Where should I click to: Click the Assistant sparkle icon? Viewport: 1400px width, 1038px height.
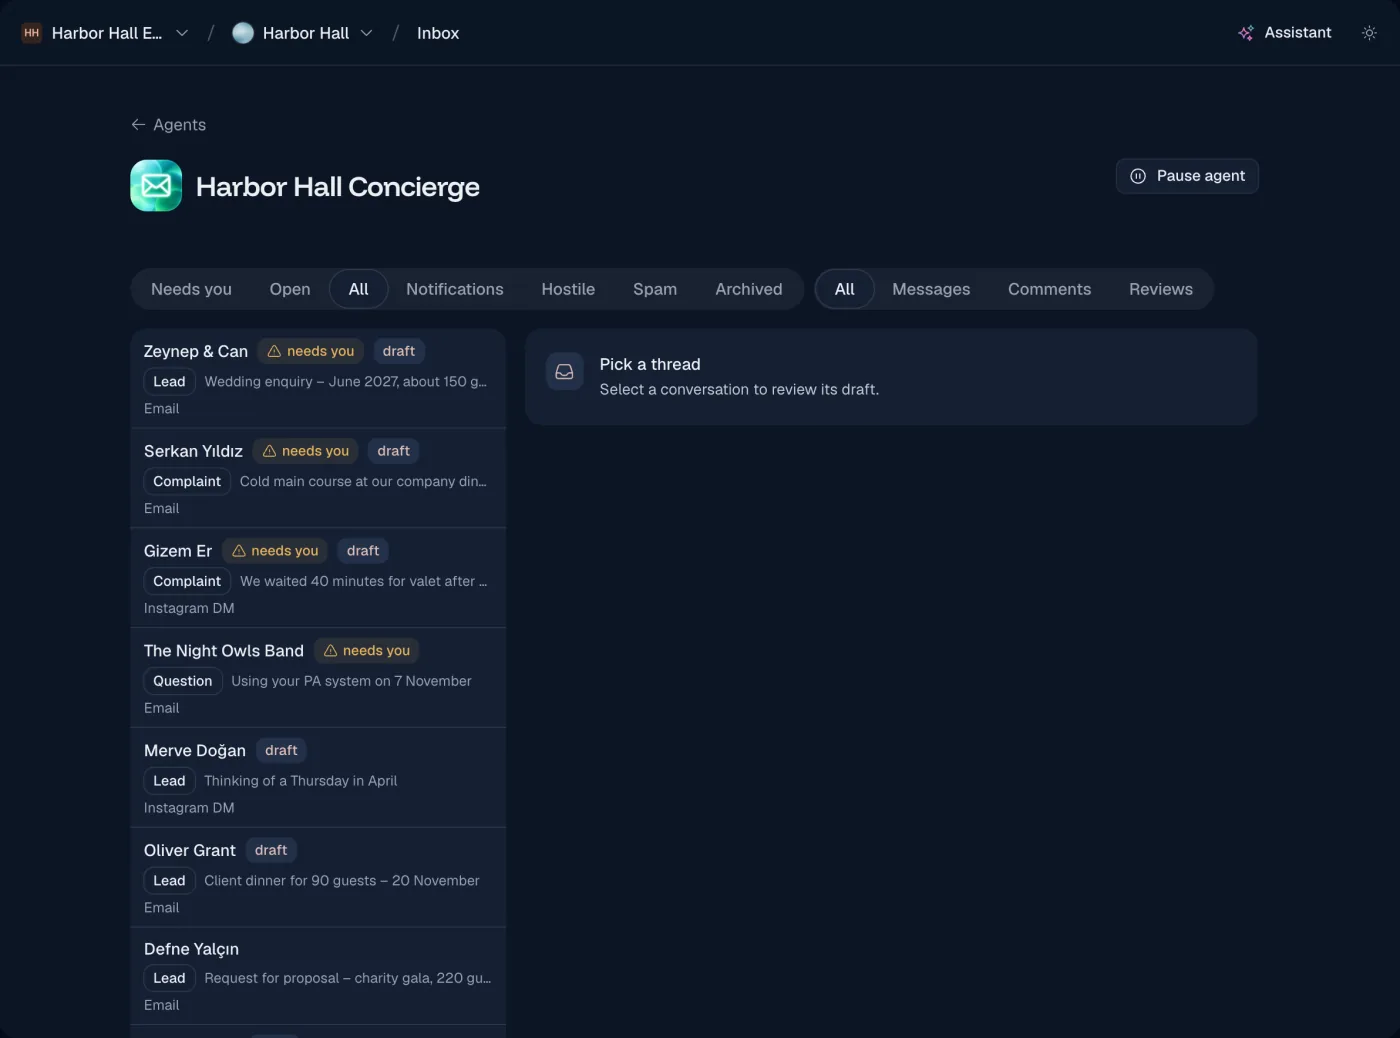click(1246, 33)
